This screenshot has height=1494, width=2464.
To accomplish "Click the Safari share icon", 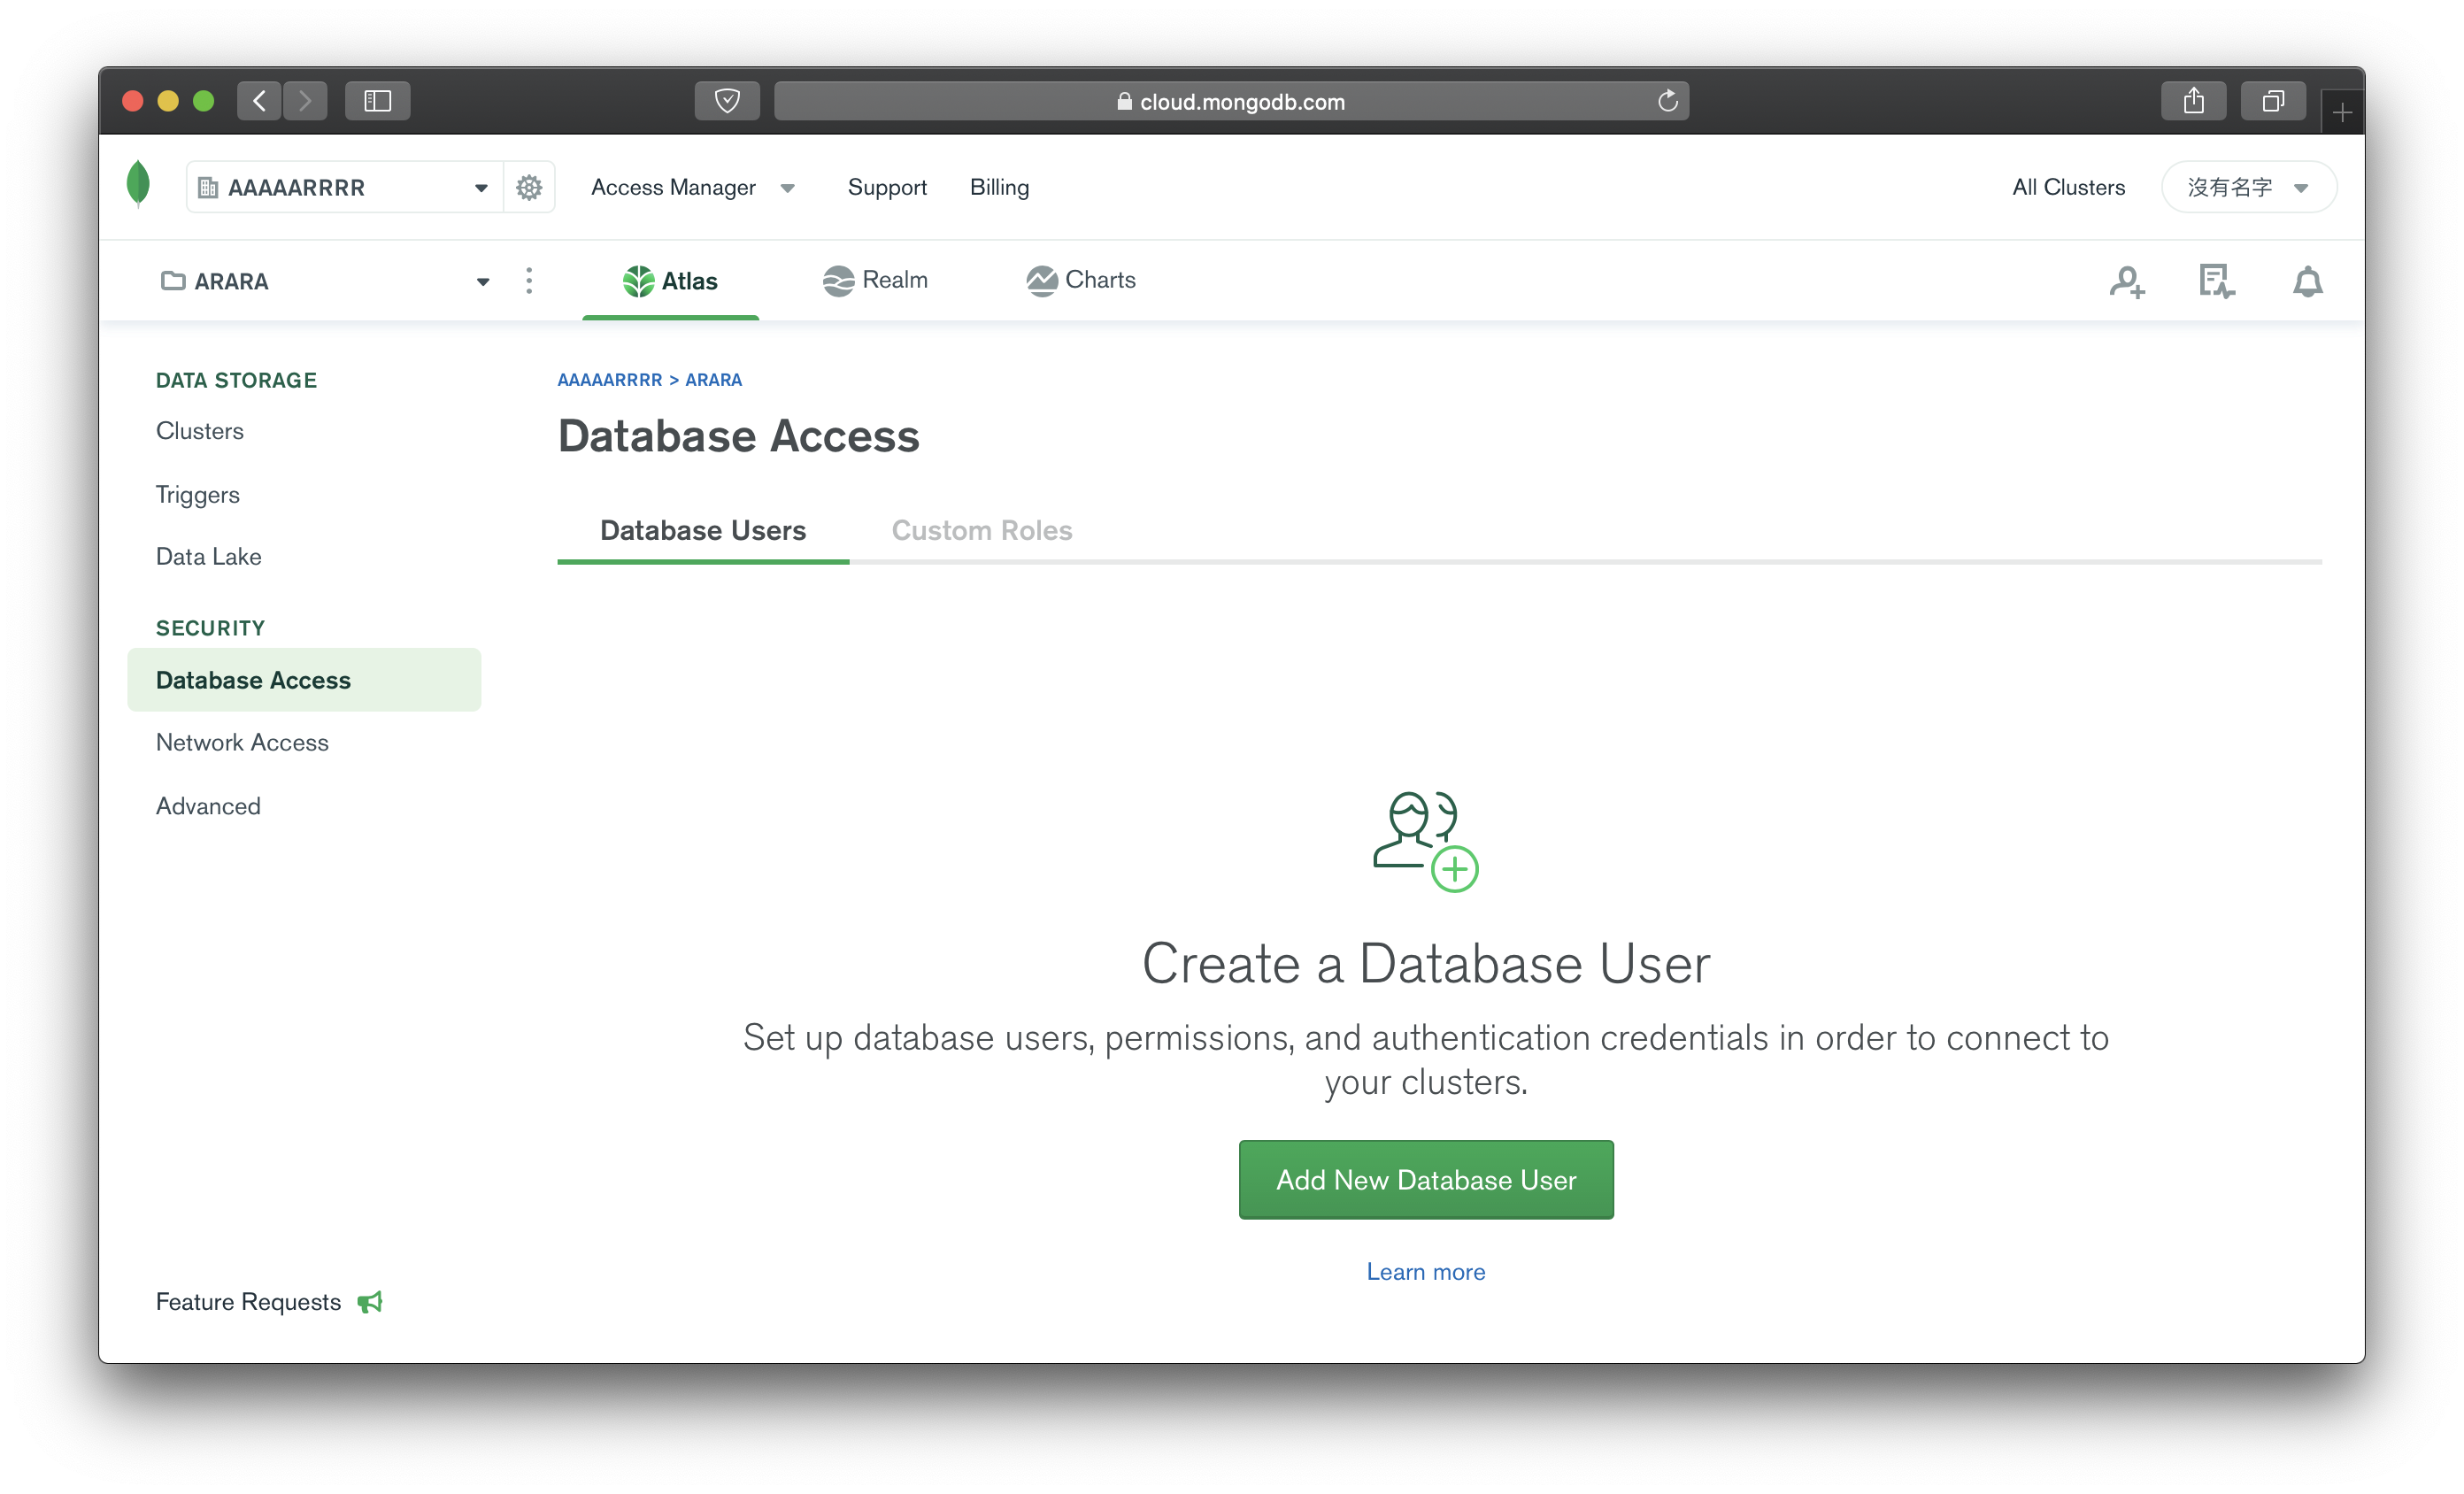I will 2193,101.
